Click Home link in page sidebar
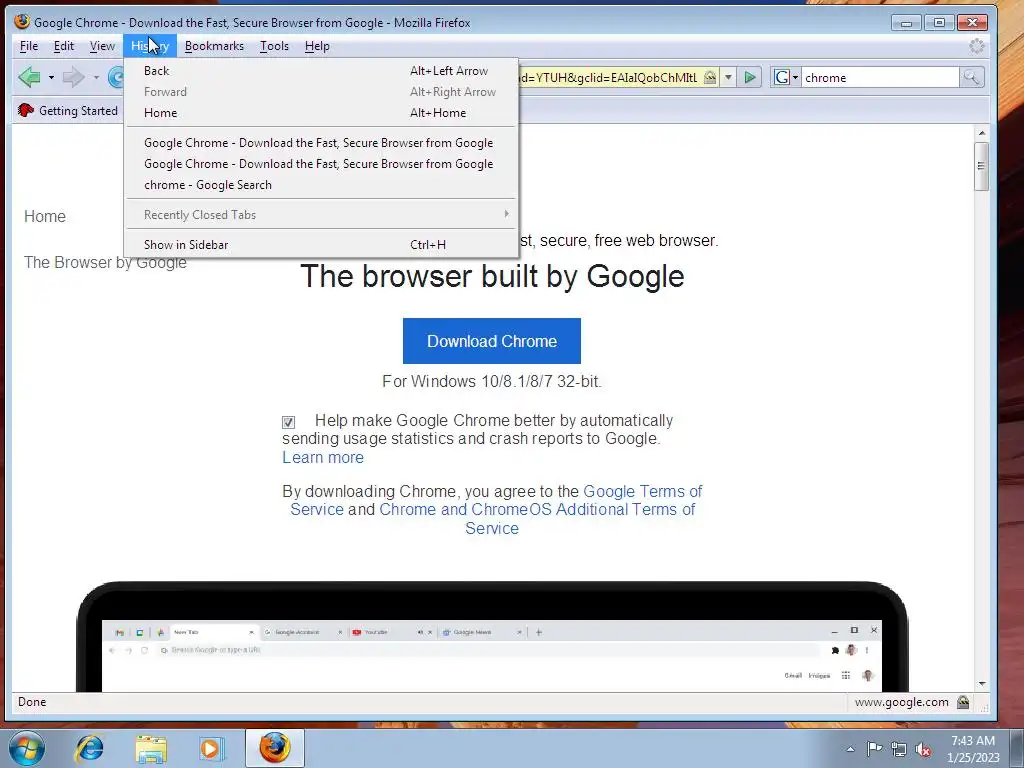This screenshot has height=768, width=1024. point(44,216)
